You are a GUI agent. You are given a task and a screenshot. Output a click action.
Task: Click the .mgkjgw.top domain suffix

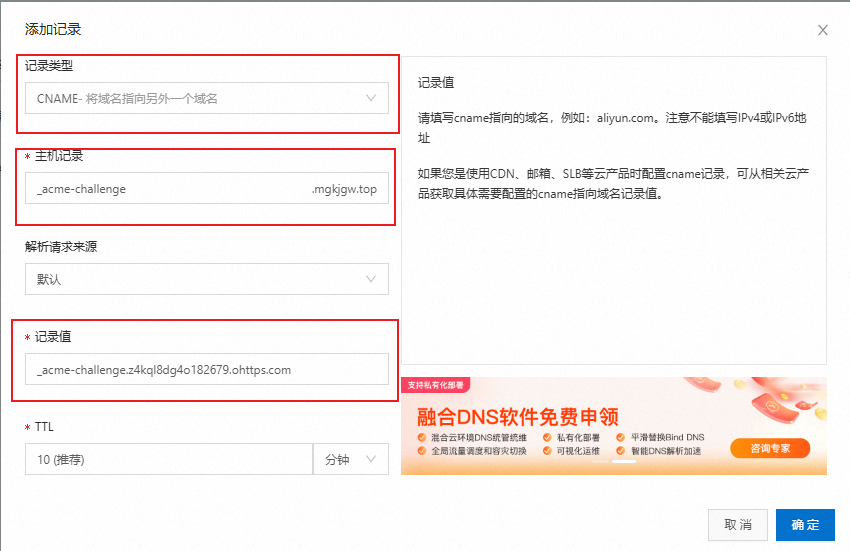pyautogui.click(x=344, y=189)
